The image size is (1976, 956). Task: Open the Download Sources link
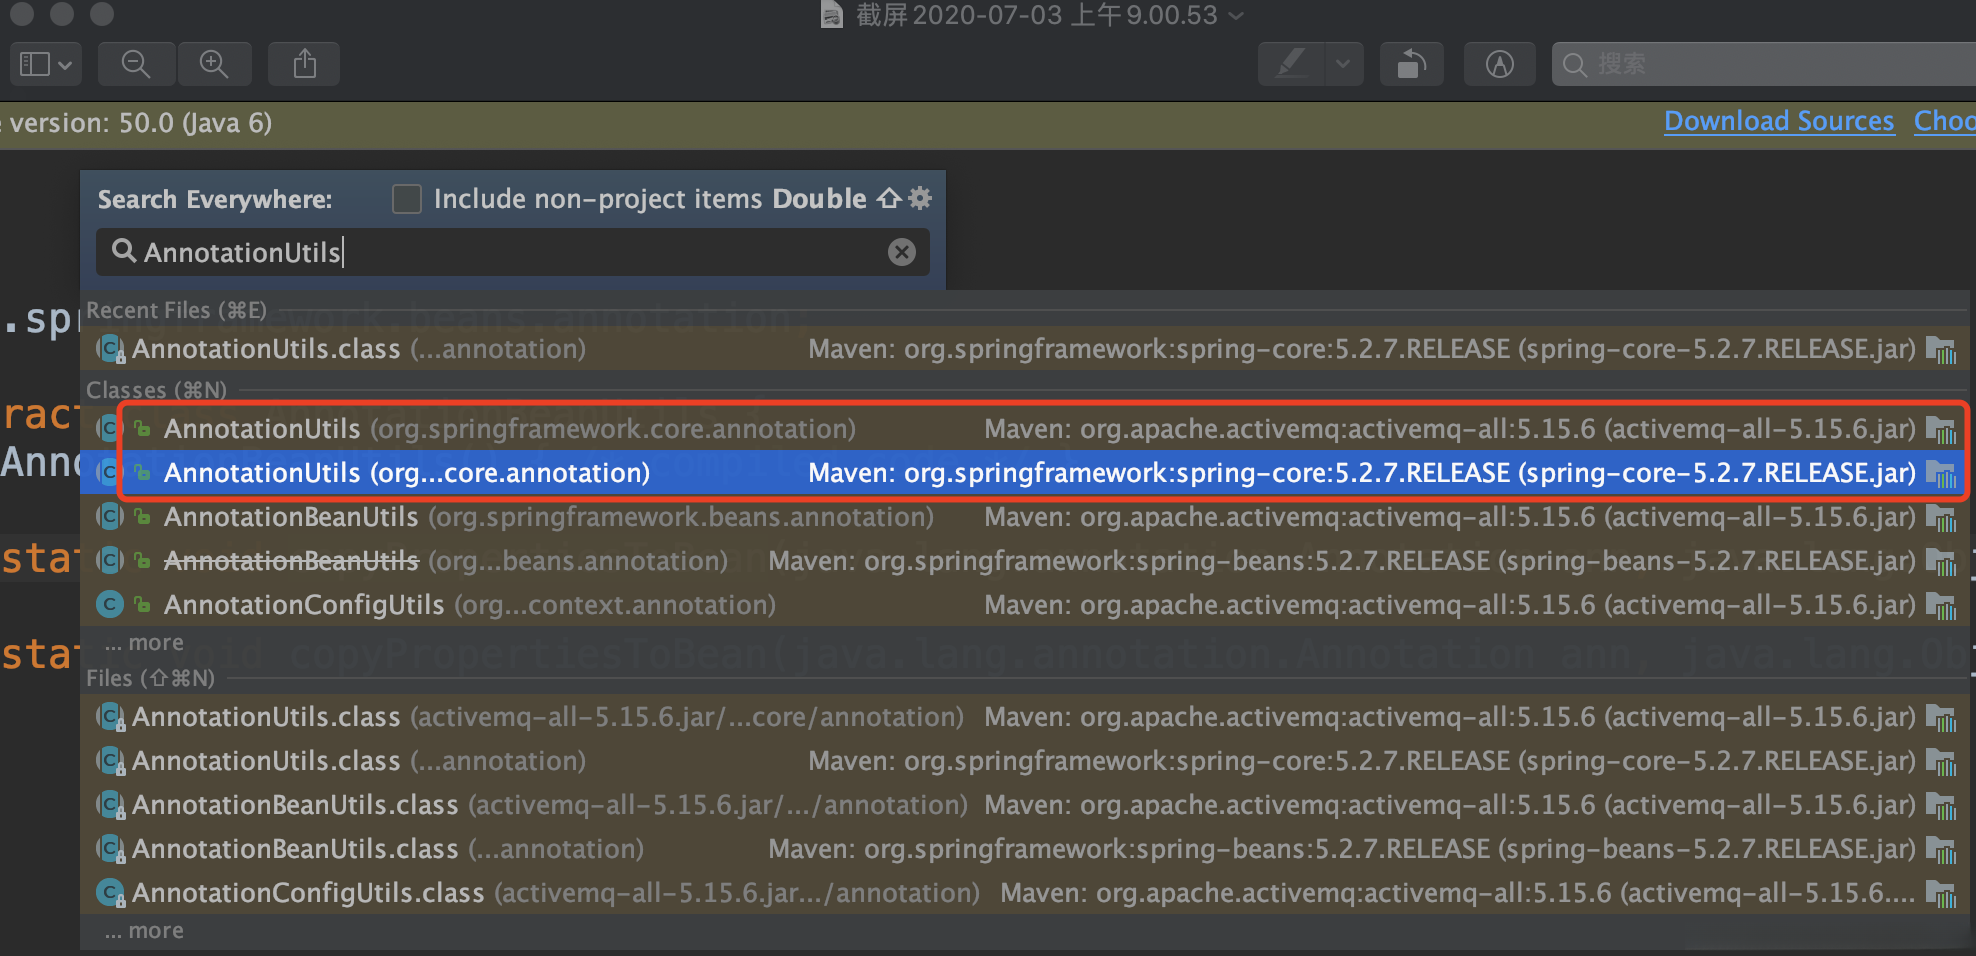(1779, 121)
